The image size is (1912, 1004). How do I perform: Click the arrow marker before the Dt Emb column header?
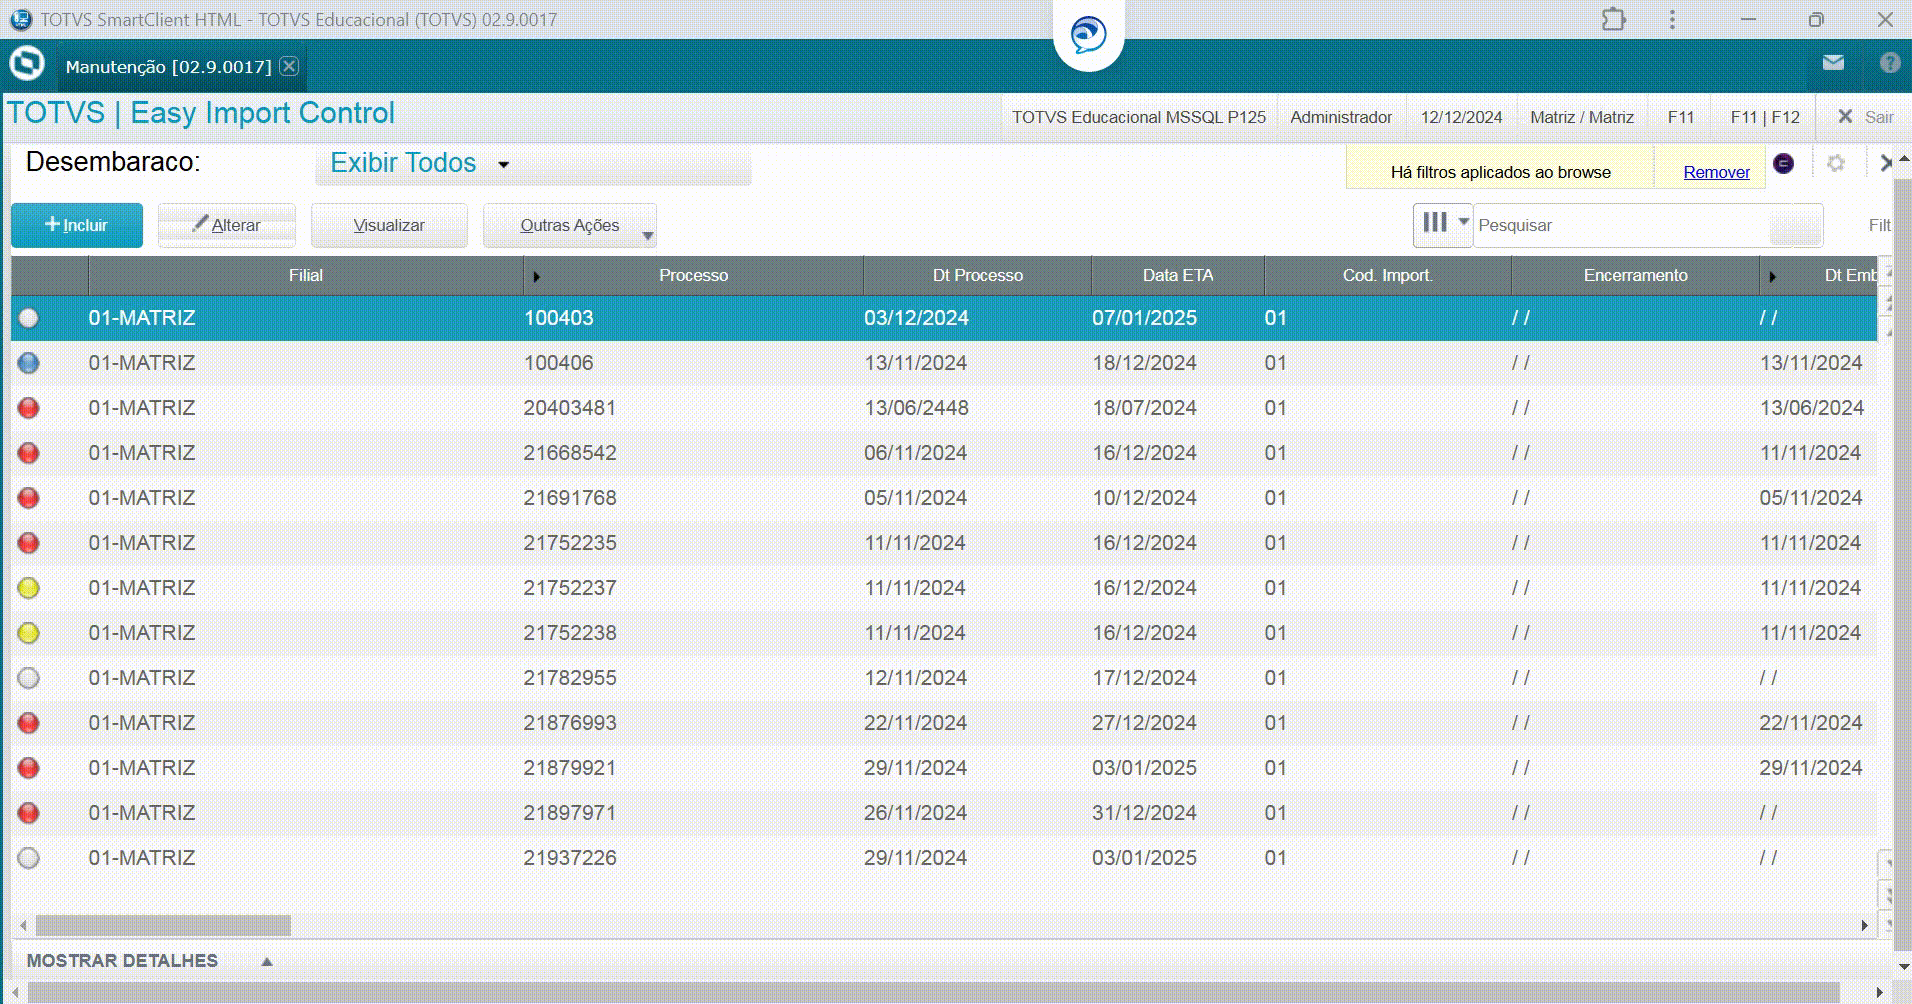pyautogui.click(x=1773, y=277)
